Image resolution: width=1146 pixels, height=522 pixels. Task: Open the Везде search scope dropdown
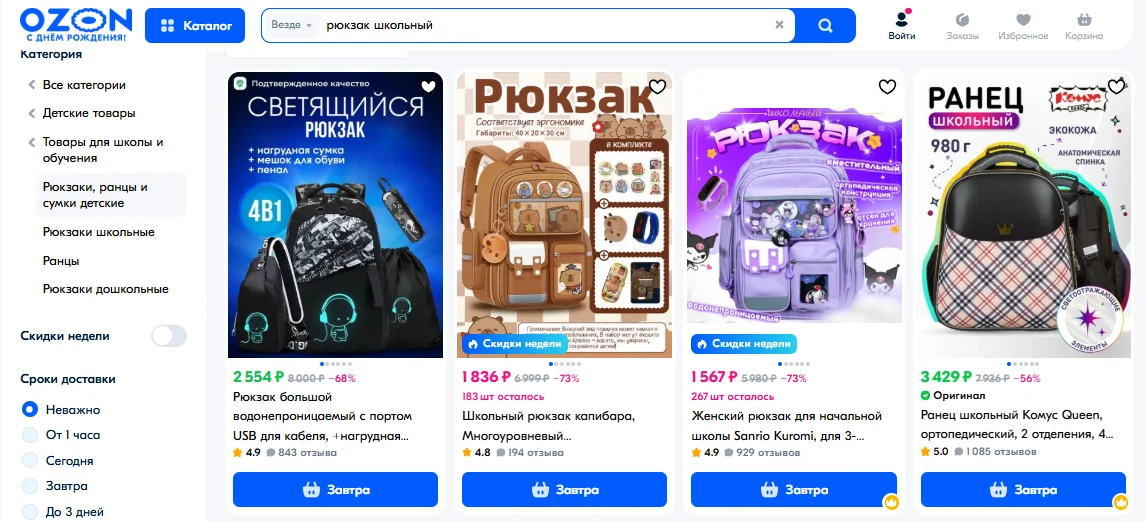click(x=292, y=25)
